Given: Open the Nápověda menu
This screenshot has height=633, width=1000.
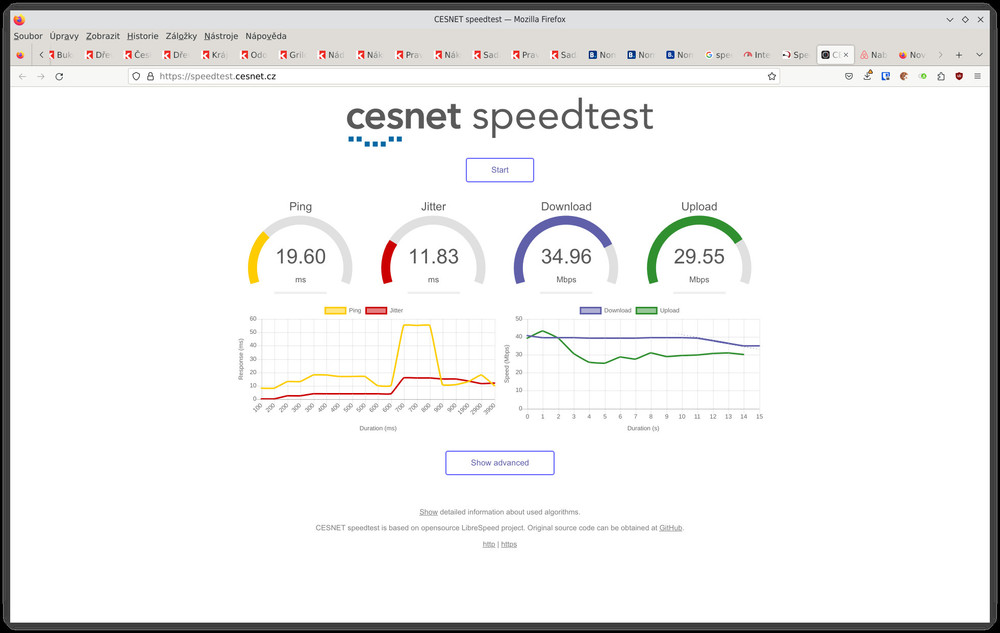Looking at the screenshot, I should coord(266,36).
